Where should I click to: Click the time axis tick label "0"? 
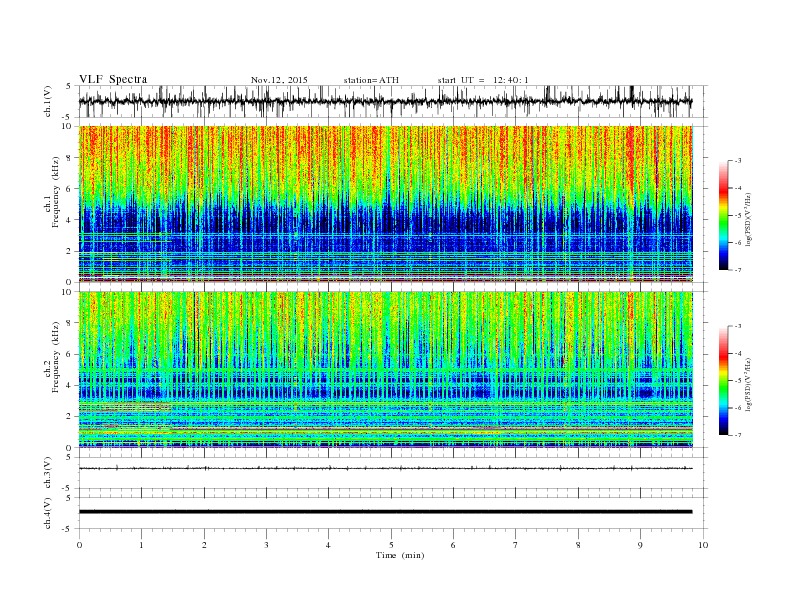click(79, 545)
